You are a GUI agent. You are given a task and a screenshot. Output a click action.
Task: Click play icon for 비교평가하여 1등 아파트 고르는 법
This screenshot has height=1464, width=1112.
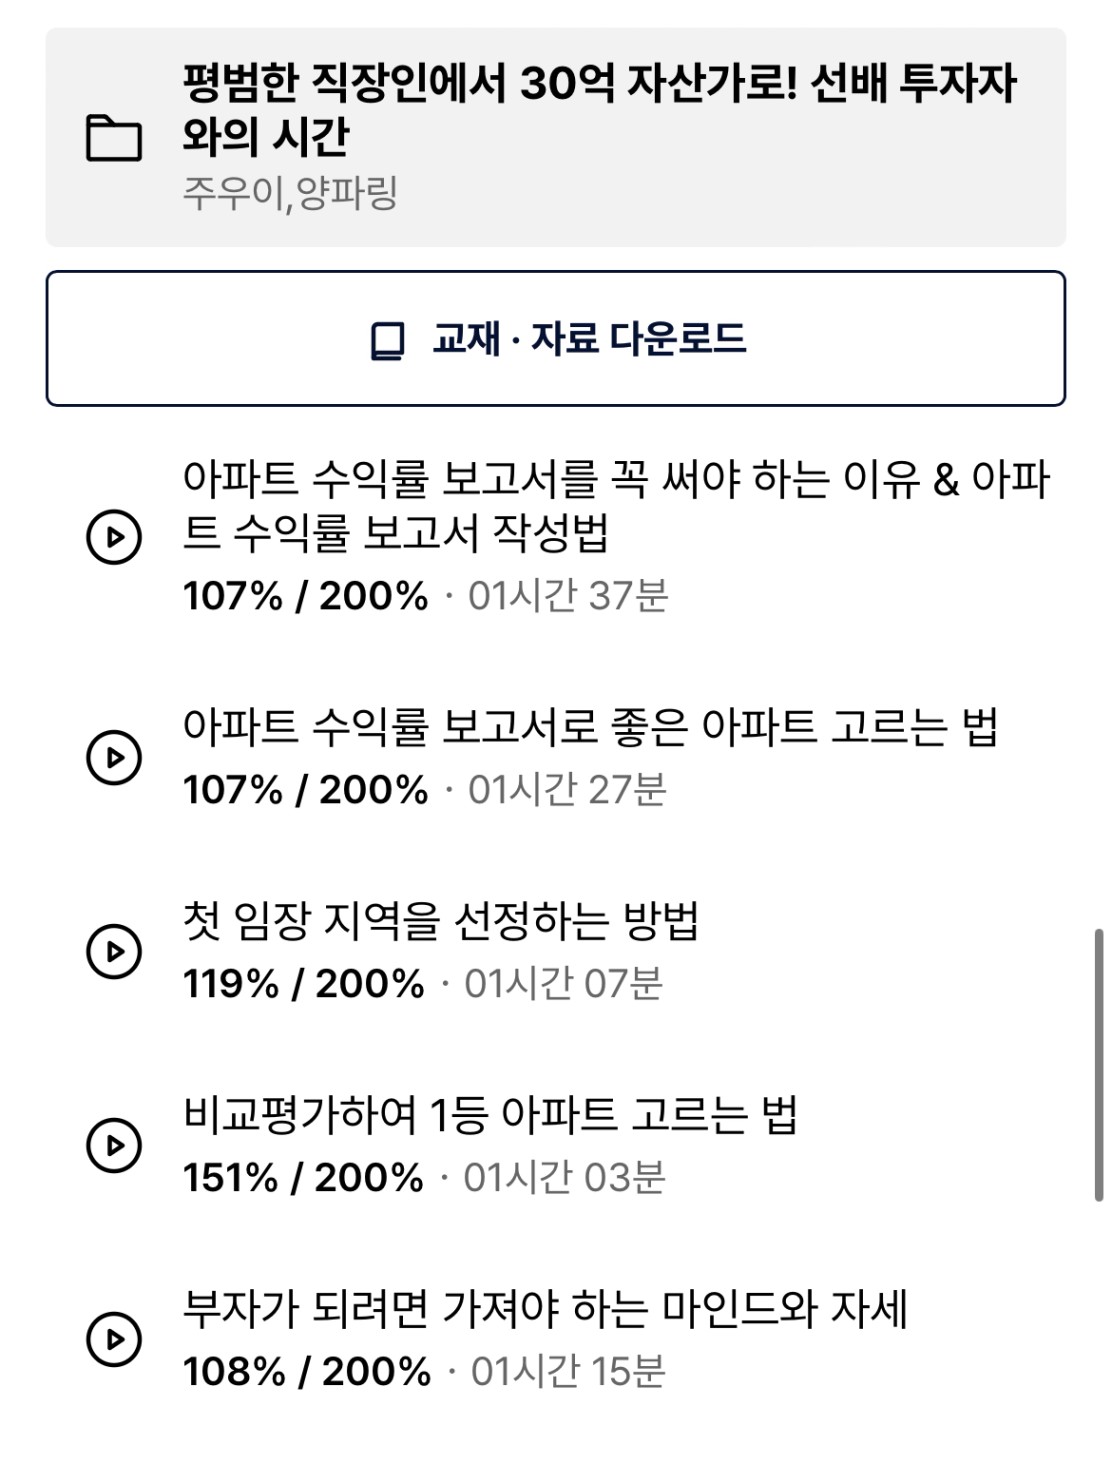point(113,1145)
